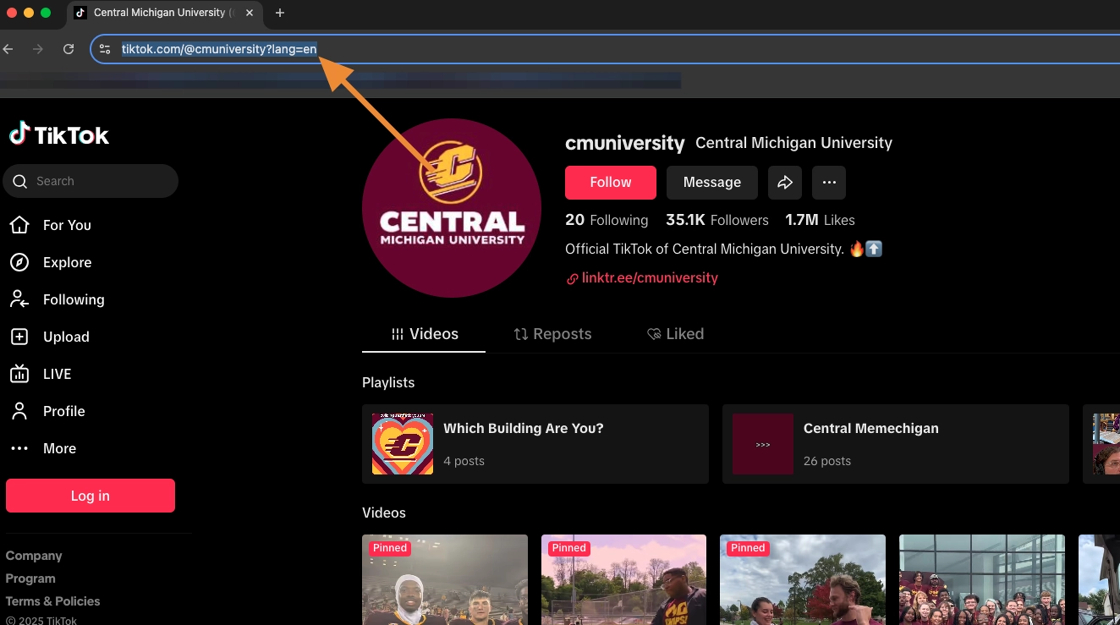Image resolution: width=1120 pixels, height=625 pixels.
Task: Open the Following page
Action: [57, 299]
